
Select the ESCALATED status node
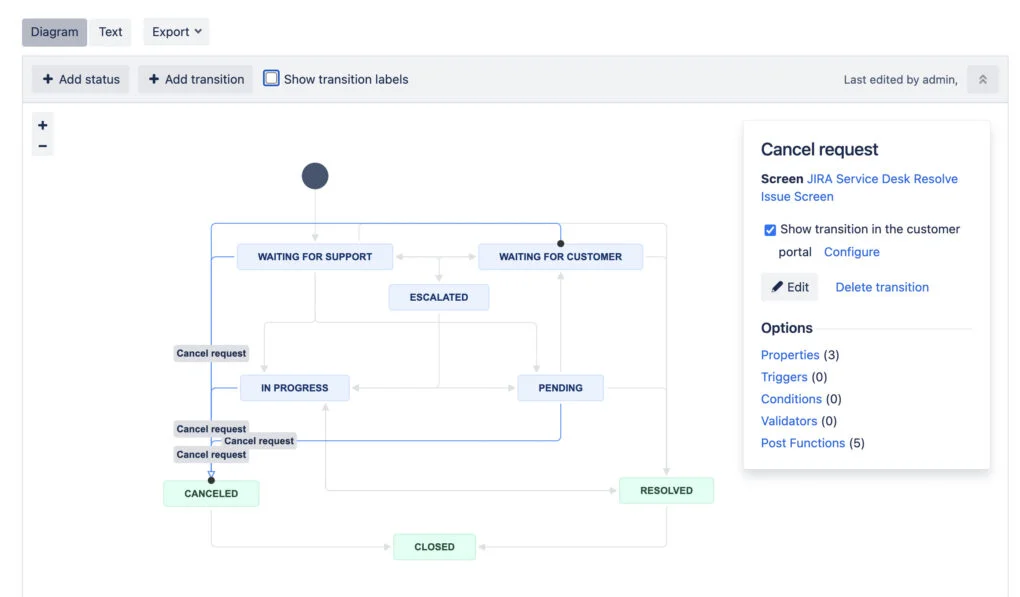[439, 297]
